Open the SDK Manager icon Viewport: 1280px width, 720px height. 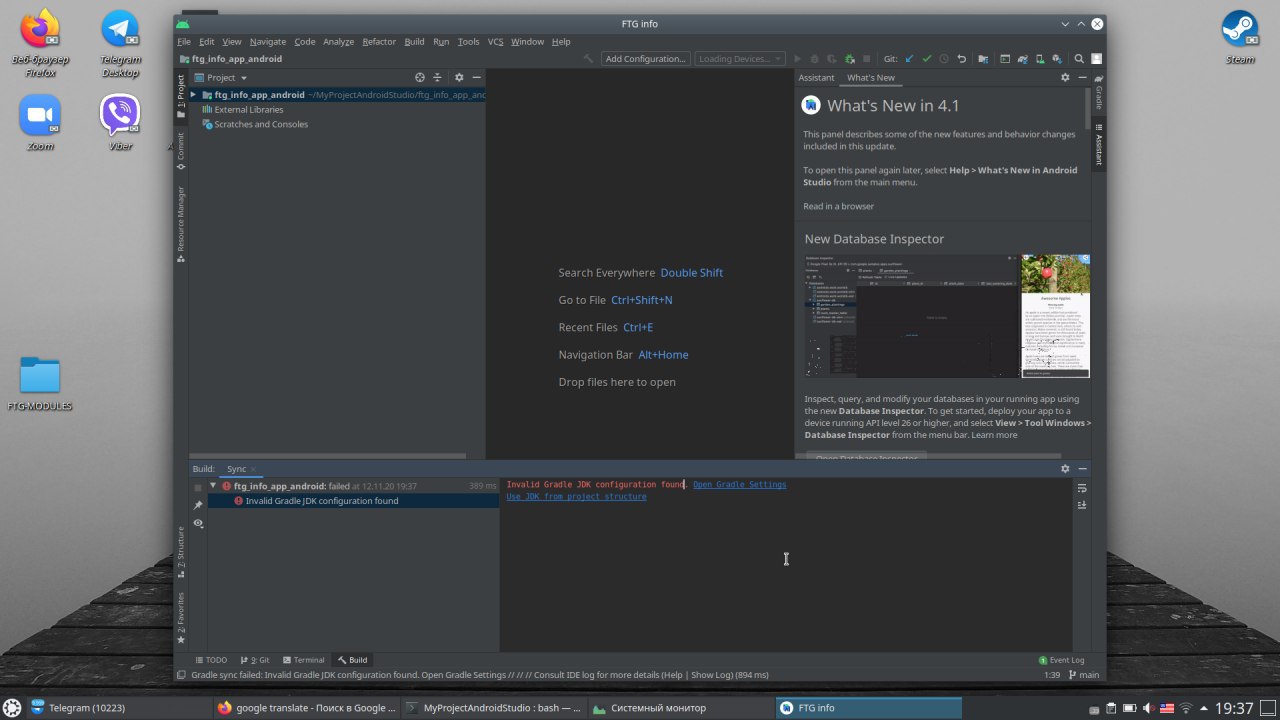pos(1057,59)
